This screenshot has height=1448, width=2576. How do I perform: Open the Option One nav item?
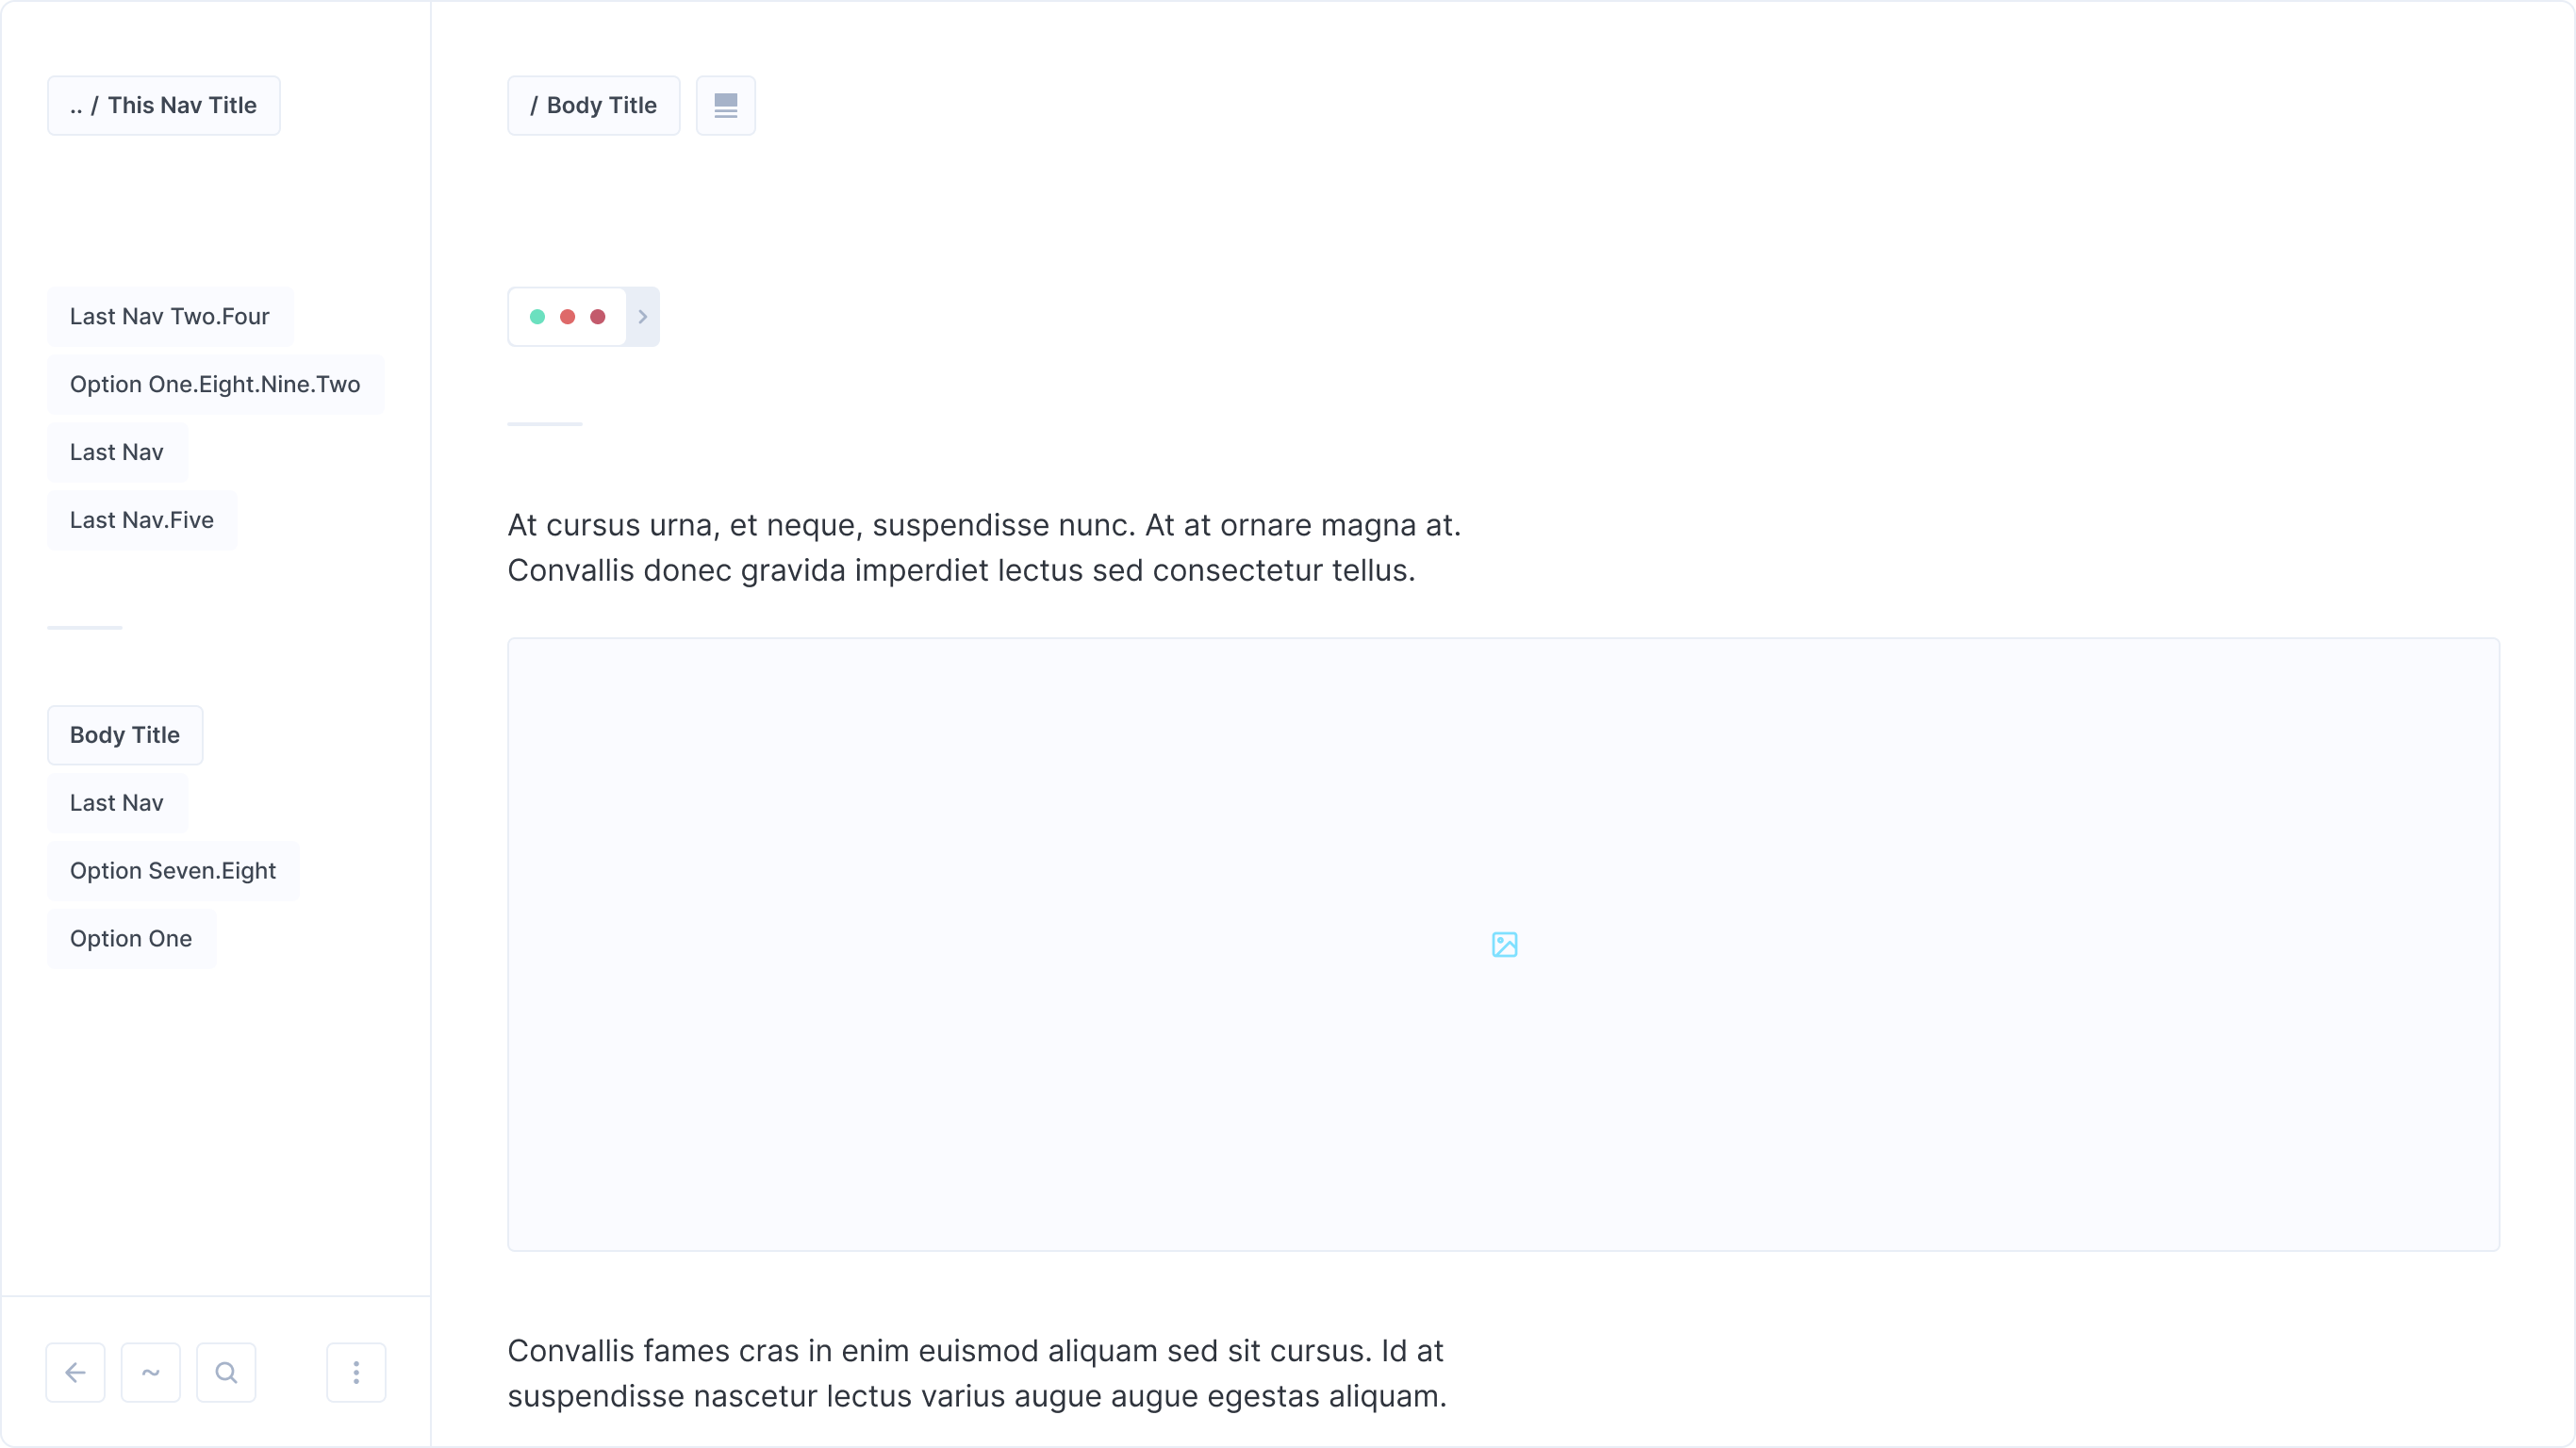click(131, 939)
